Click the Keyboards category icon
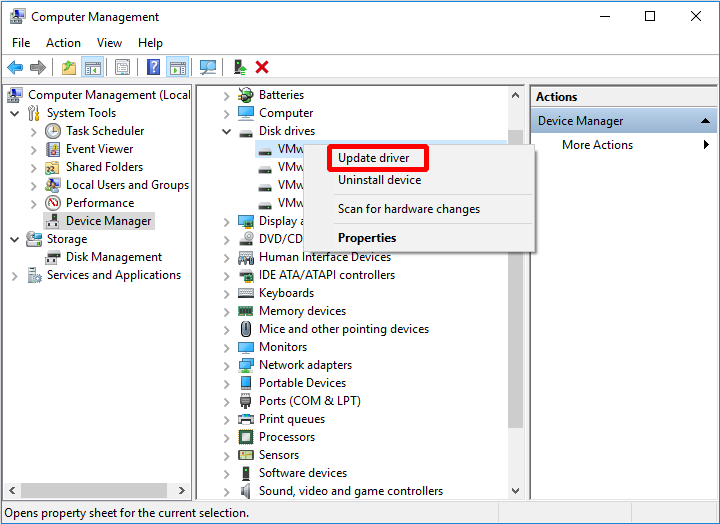This screenshot has height=524, width=720. pos(246,293)
